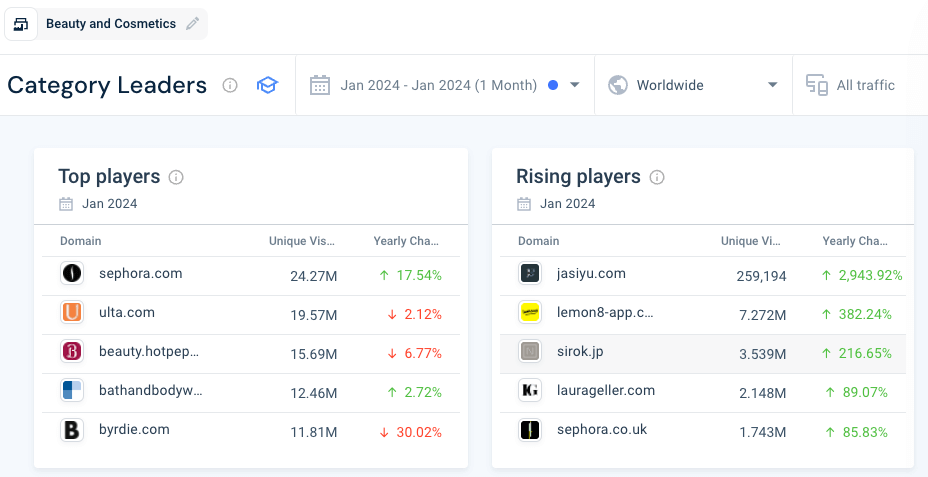
Task: Click the ulta.com favicon
Action: point(72,312)
